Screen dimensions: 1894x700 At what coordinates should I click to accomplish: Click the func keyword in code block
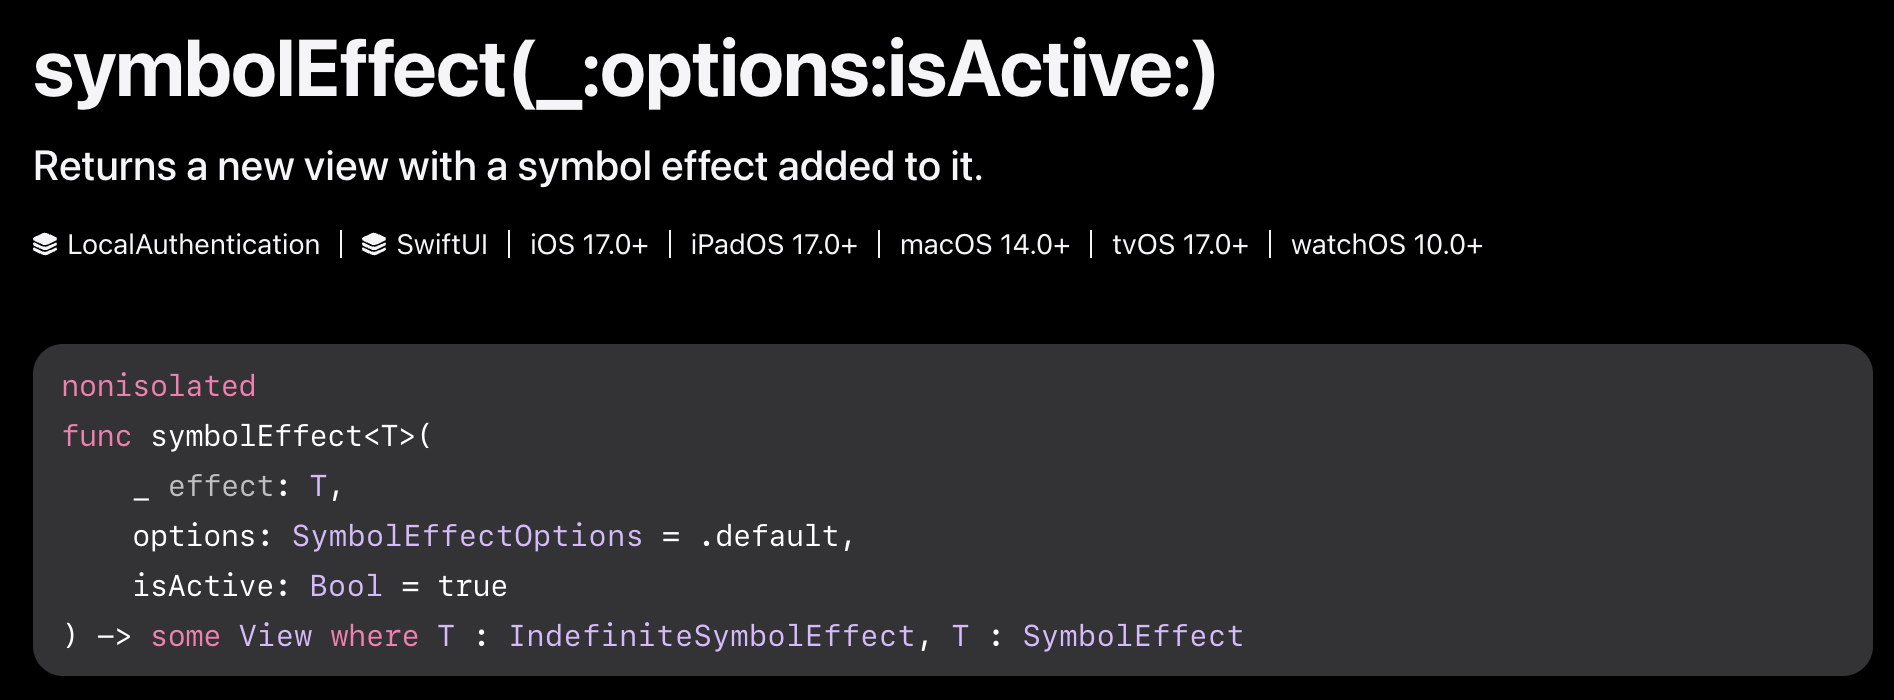point(97,436)
